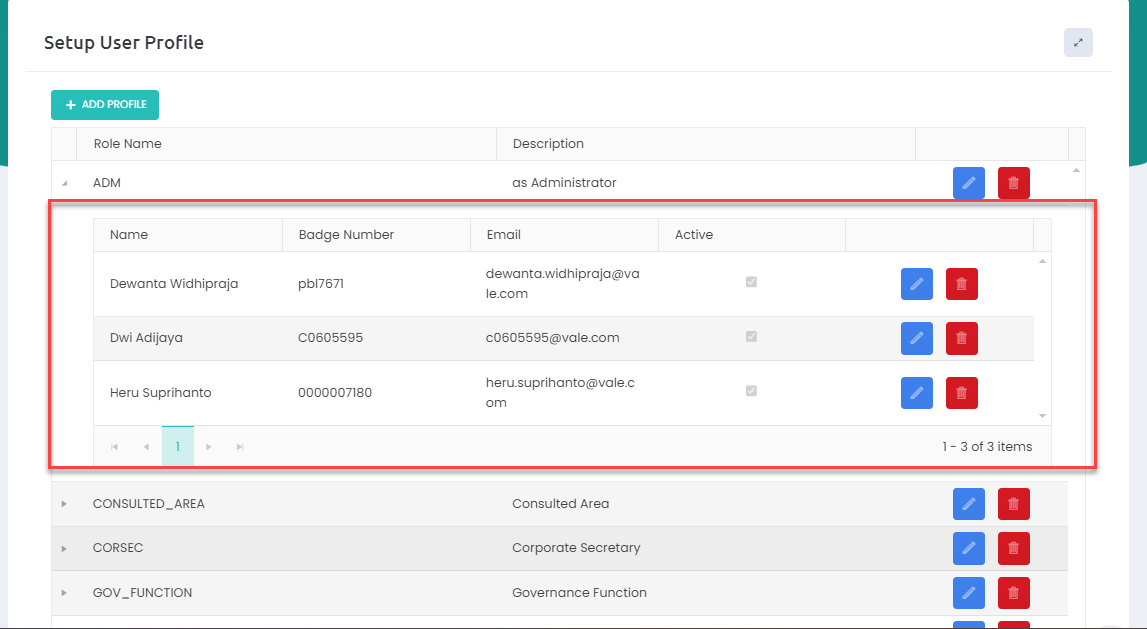Edit the CORSEC role
The height and width of the screenshot is (629, 1147).
(x=968, y=548)
